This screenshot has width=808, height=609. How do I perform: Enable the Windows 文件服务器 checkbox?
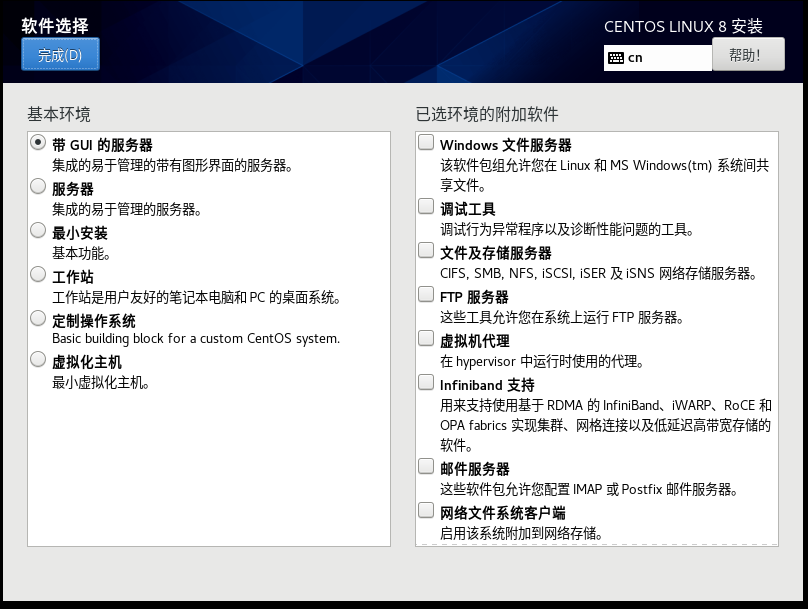click(x=426, y=142)
